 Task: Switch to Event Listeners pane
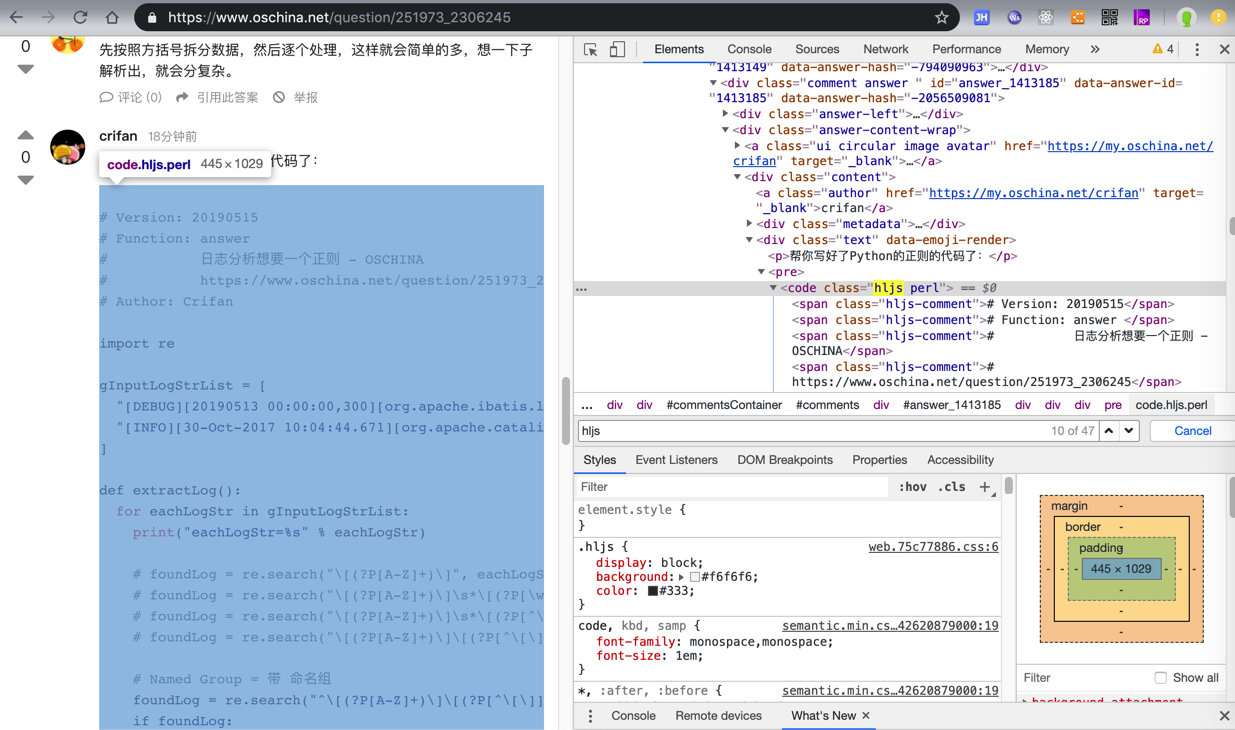[x=676, y=460]
